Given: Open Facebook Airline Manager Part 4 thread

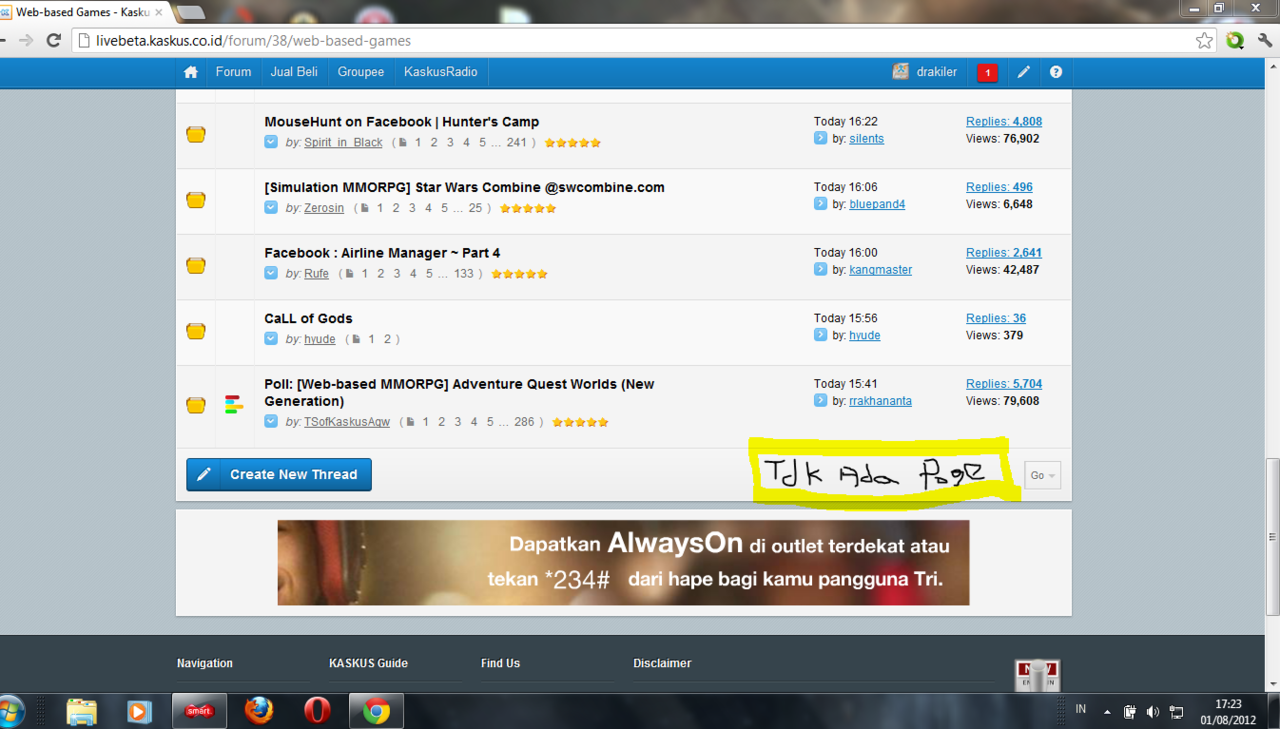Looking at the screenshot, I should tap(382, 253).
